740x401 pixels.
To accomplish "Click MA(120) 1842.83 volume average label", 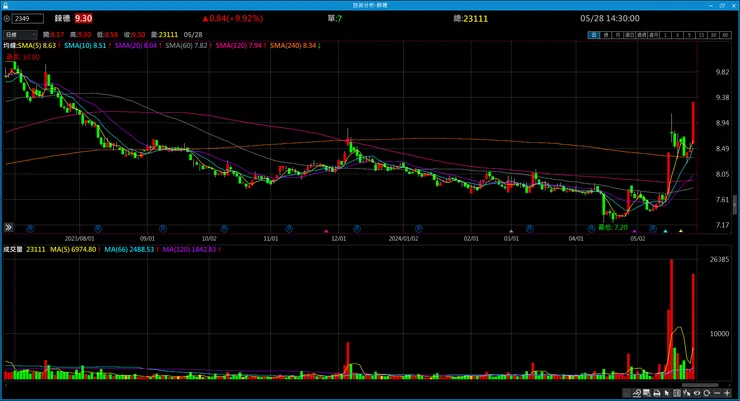I will [x=192, y=250].
